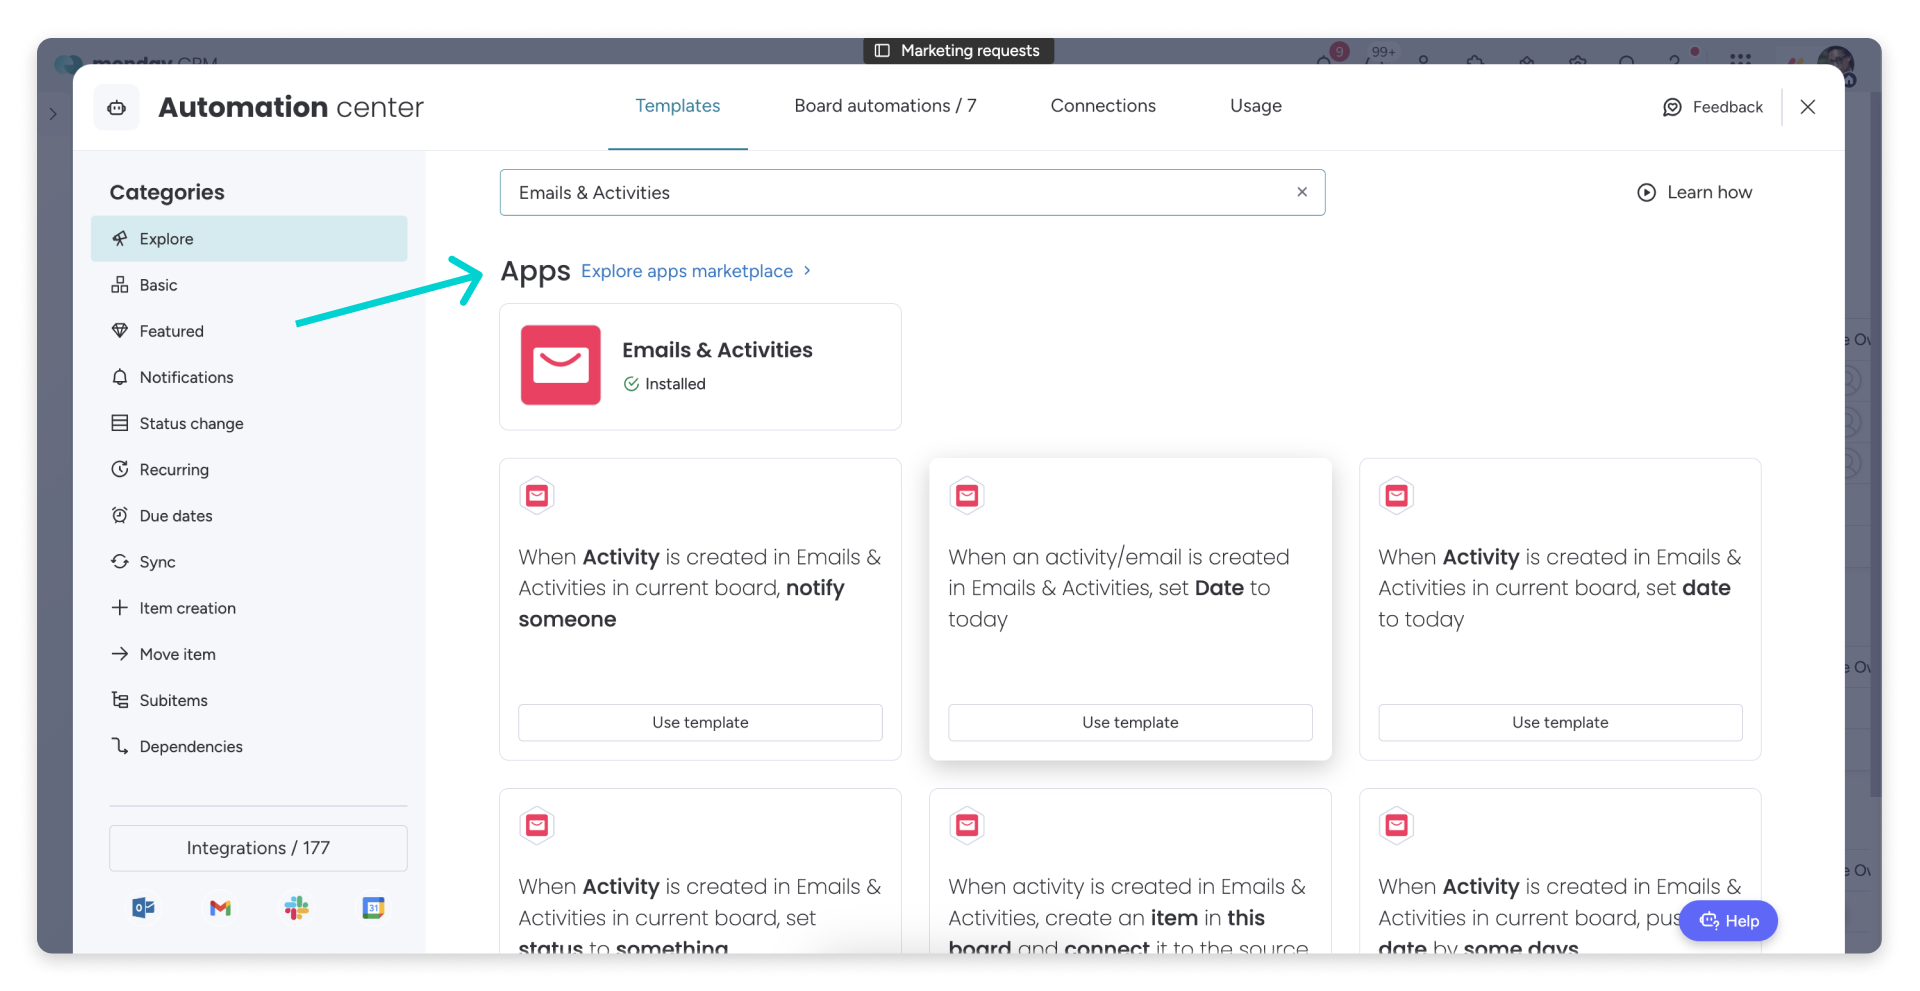Click the Recurring clock icon
The image size is (1920, 991).
click(x=120, y=469)
